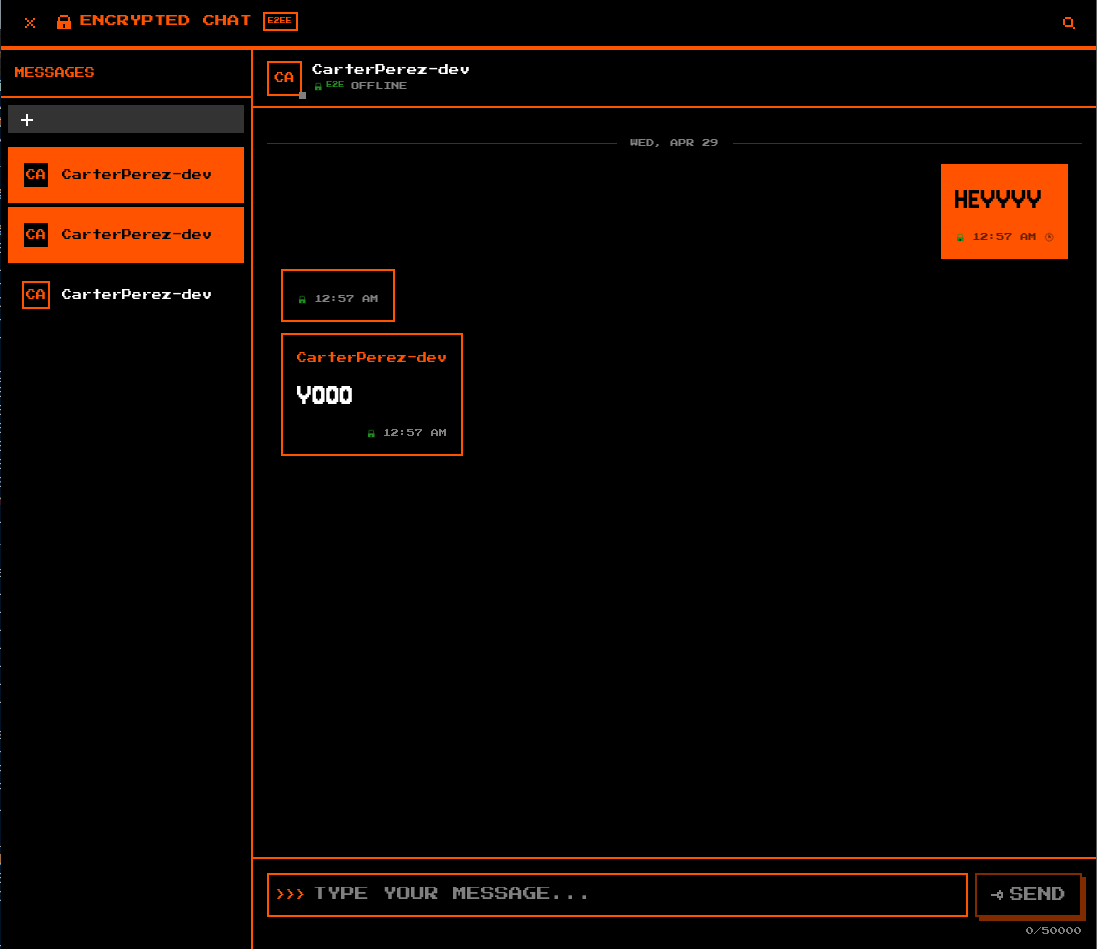Select the HEYYYY sent message bubble
The image size is (1097, 949).
pos(1004,211)
